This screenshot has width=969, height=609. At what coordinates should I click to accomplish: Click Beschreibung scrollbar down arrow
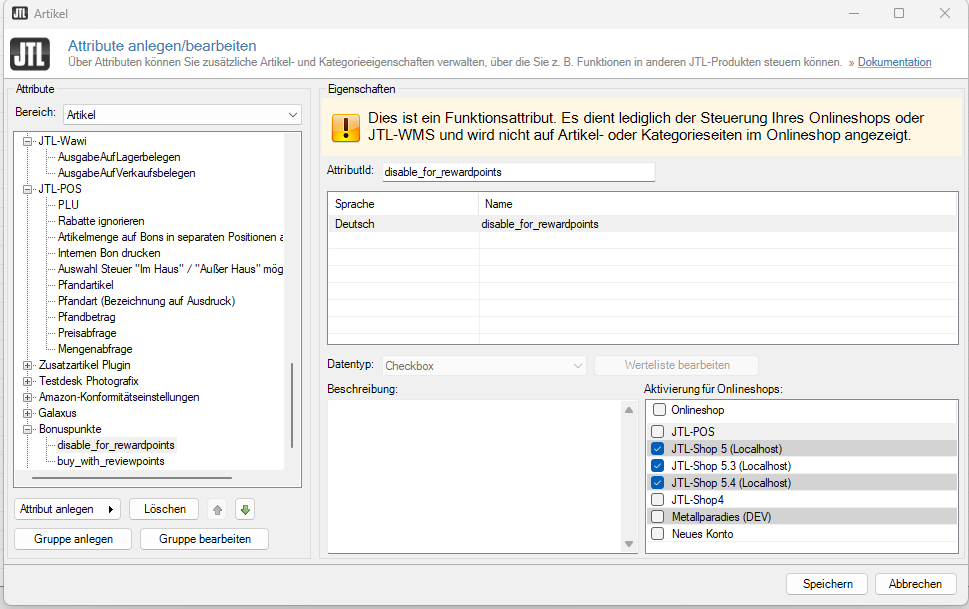629,544
